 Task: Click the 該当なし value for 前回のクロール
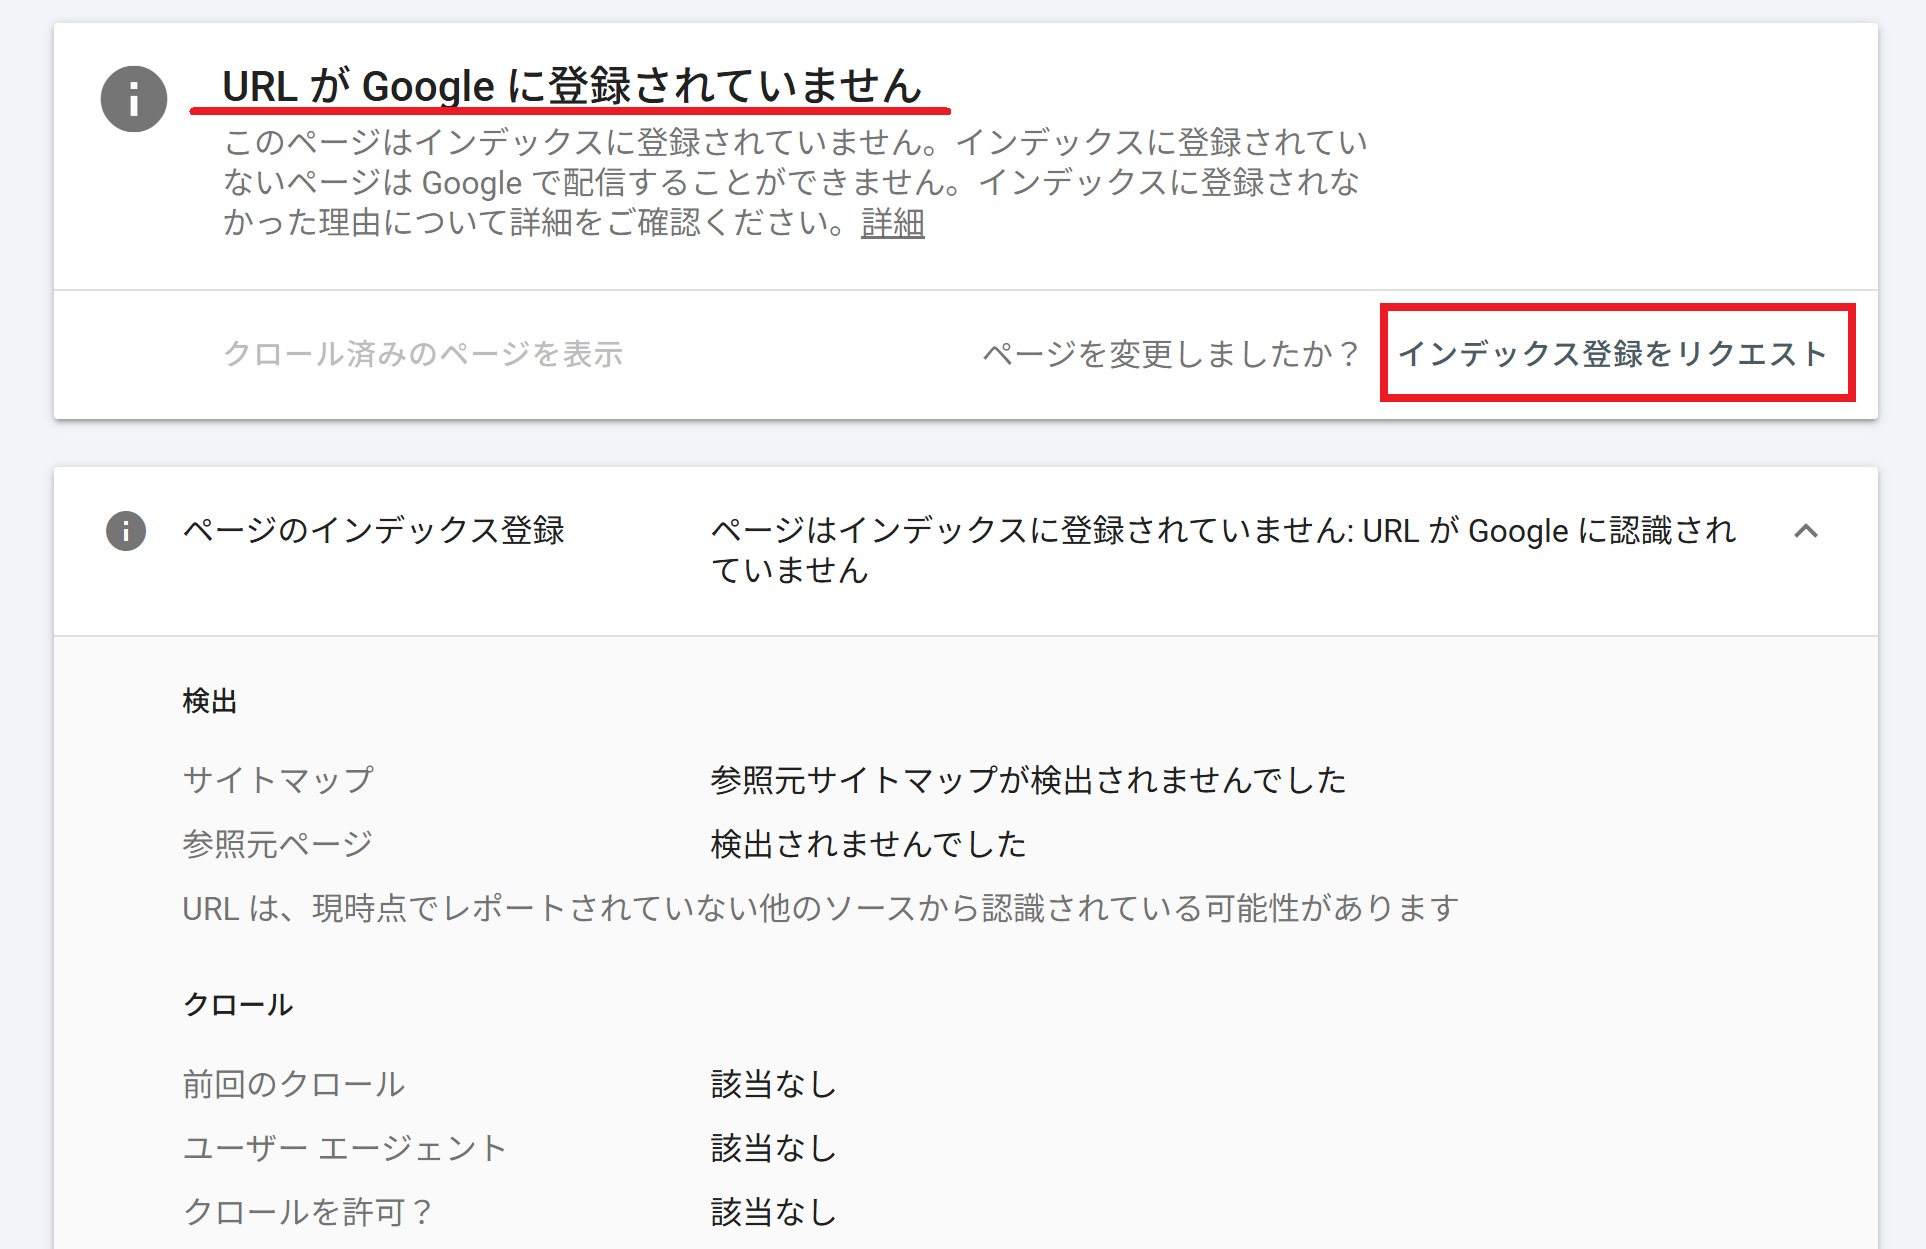(x=773, y=1084)
